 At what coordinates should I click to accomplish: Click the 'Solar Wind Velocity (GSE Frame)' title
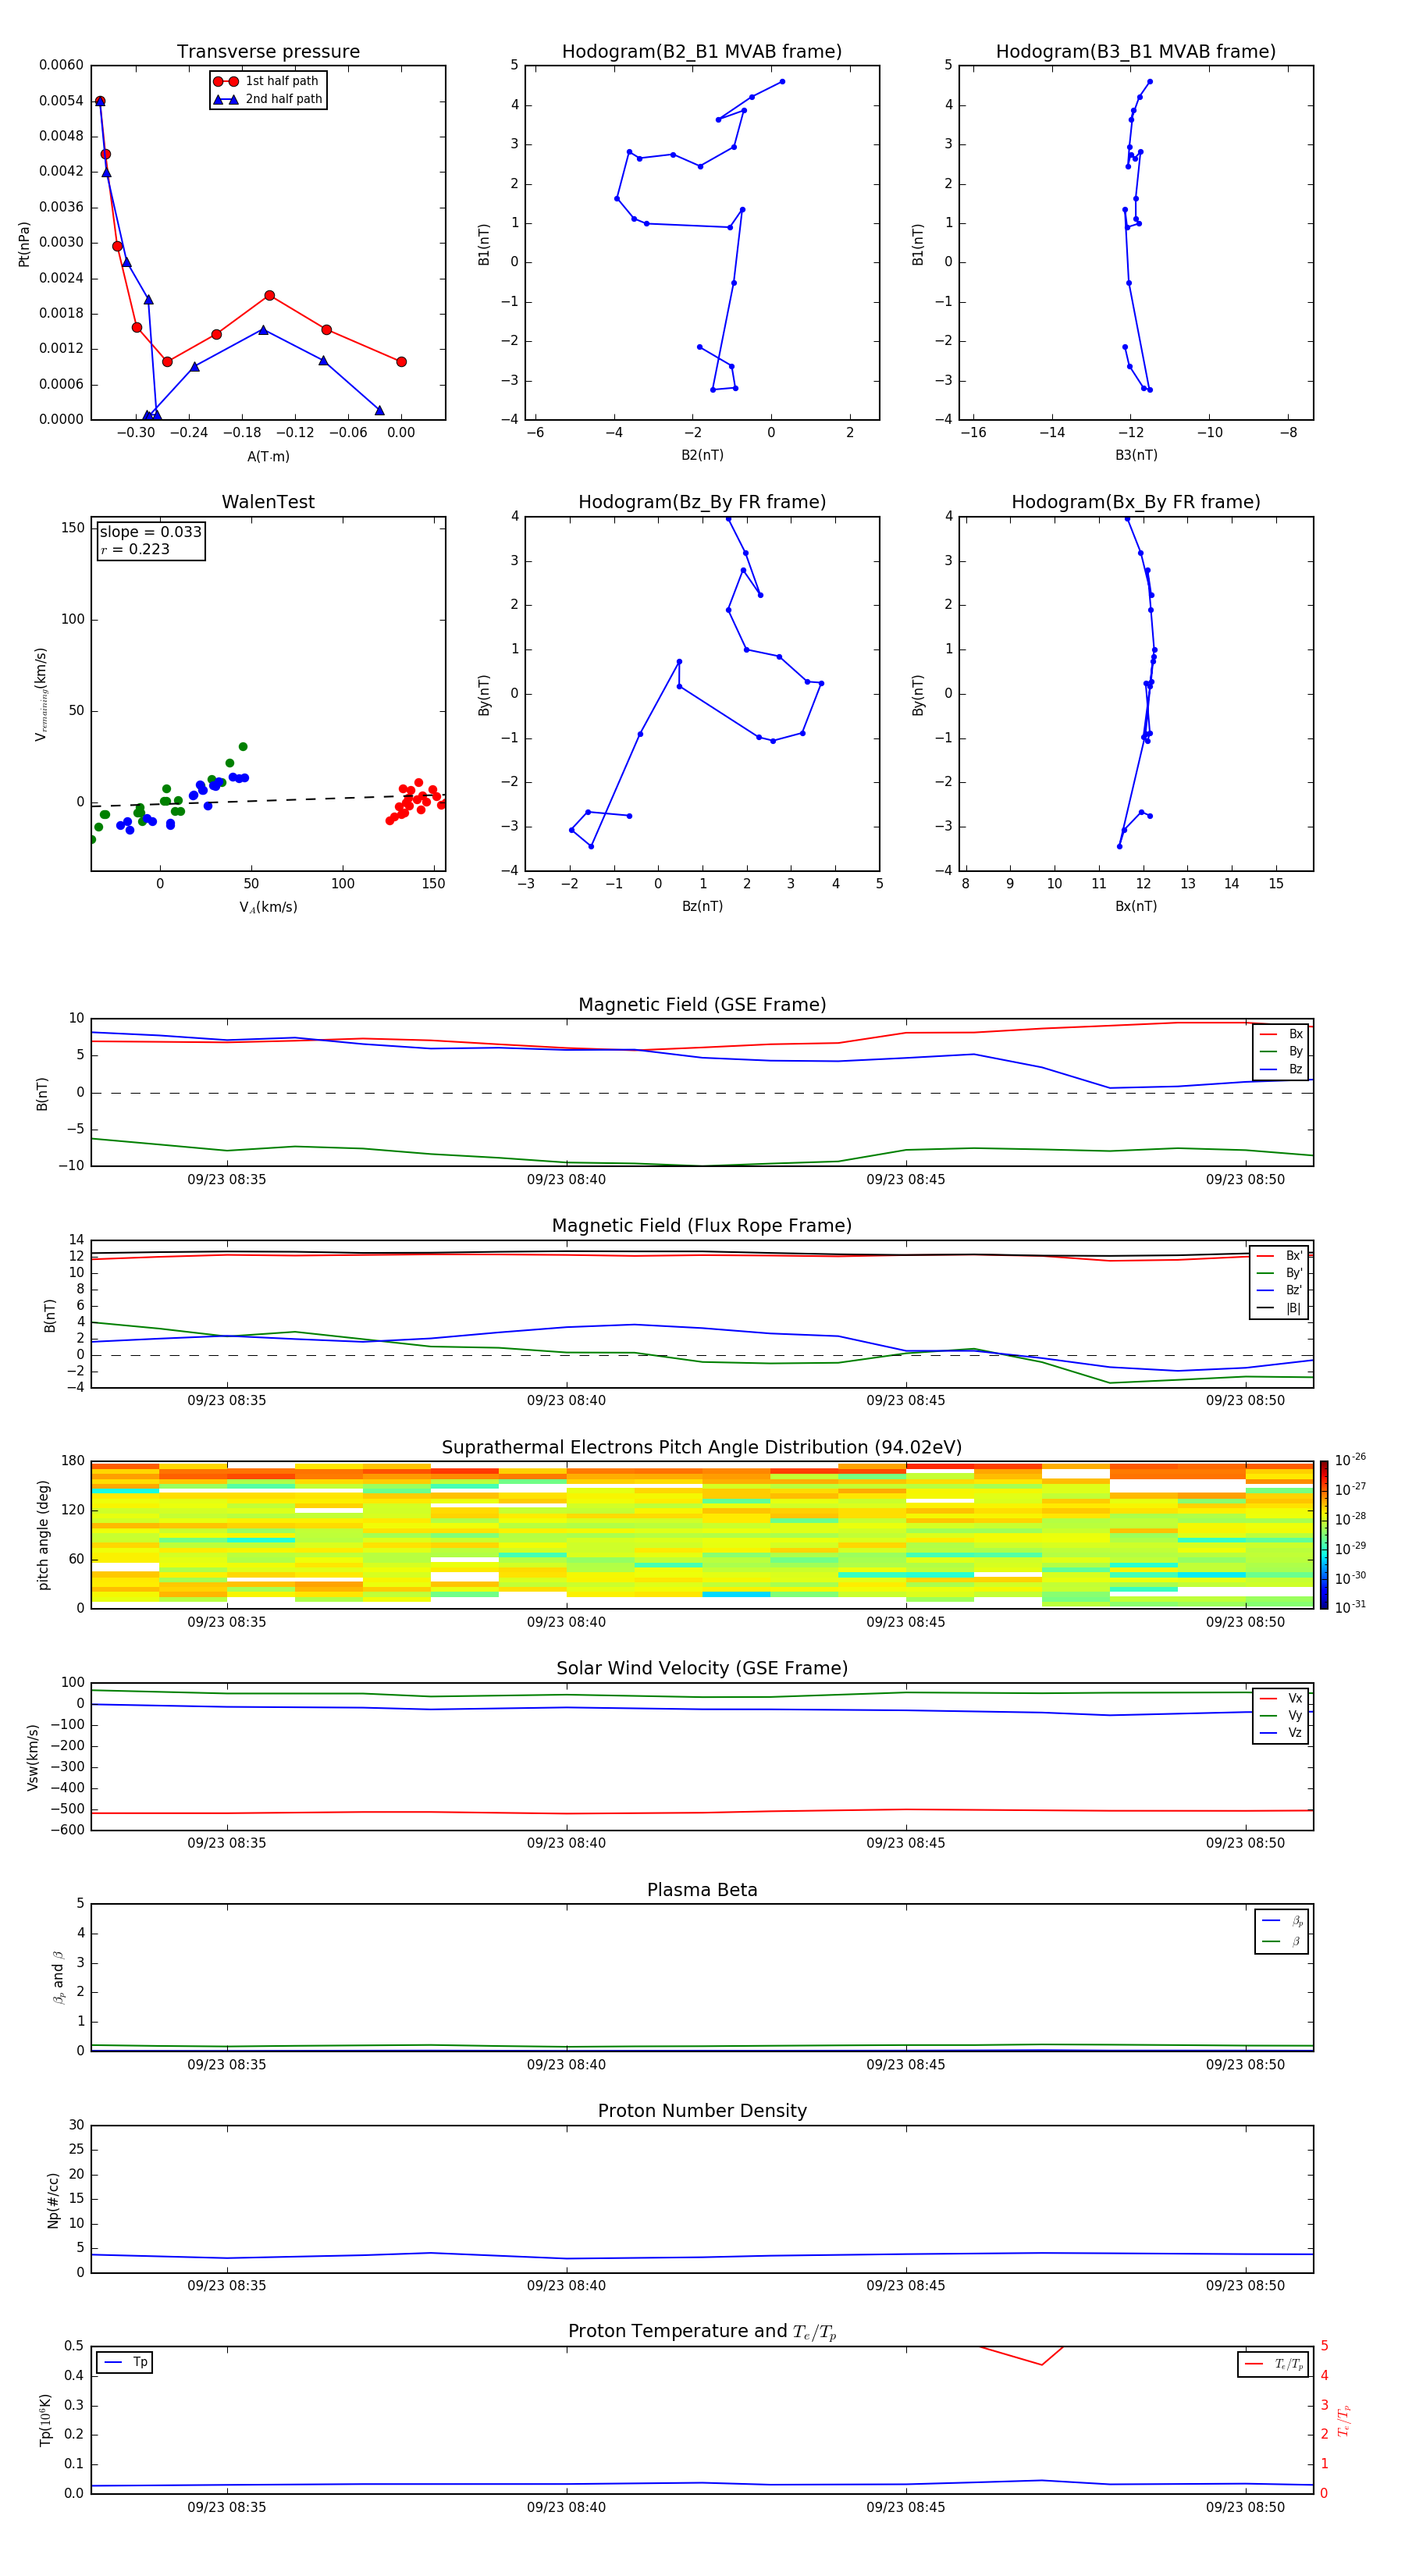(x=702, y=1668)
